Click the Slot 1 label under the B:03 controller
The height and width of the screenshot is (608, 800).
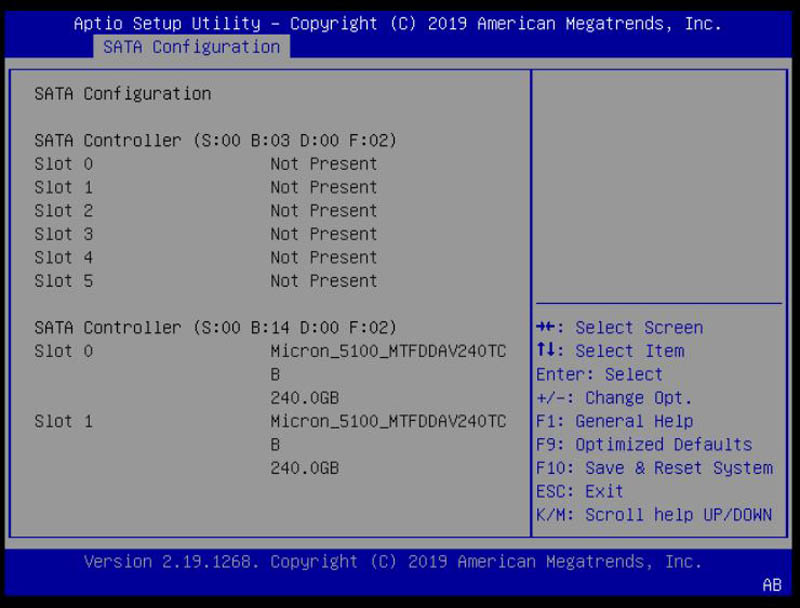coord(64,187)
